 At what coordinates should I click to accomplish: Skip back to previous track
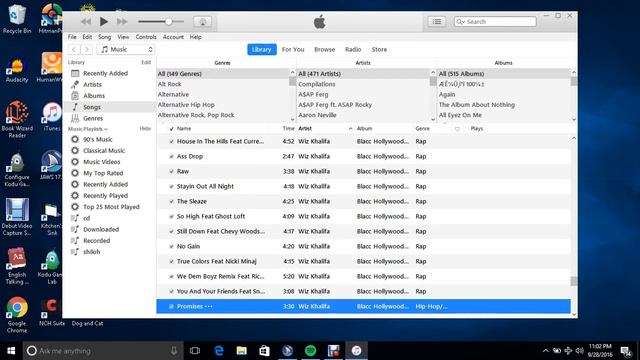tap(86, 22)
